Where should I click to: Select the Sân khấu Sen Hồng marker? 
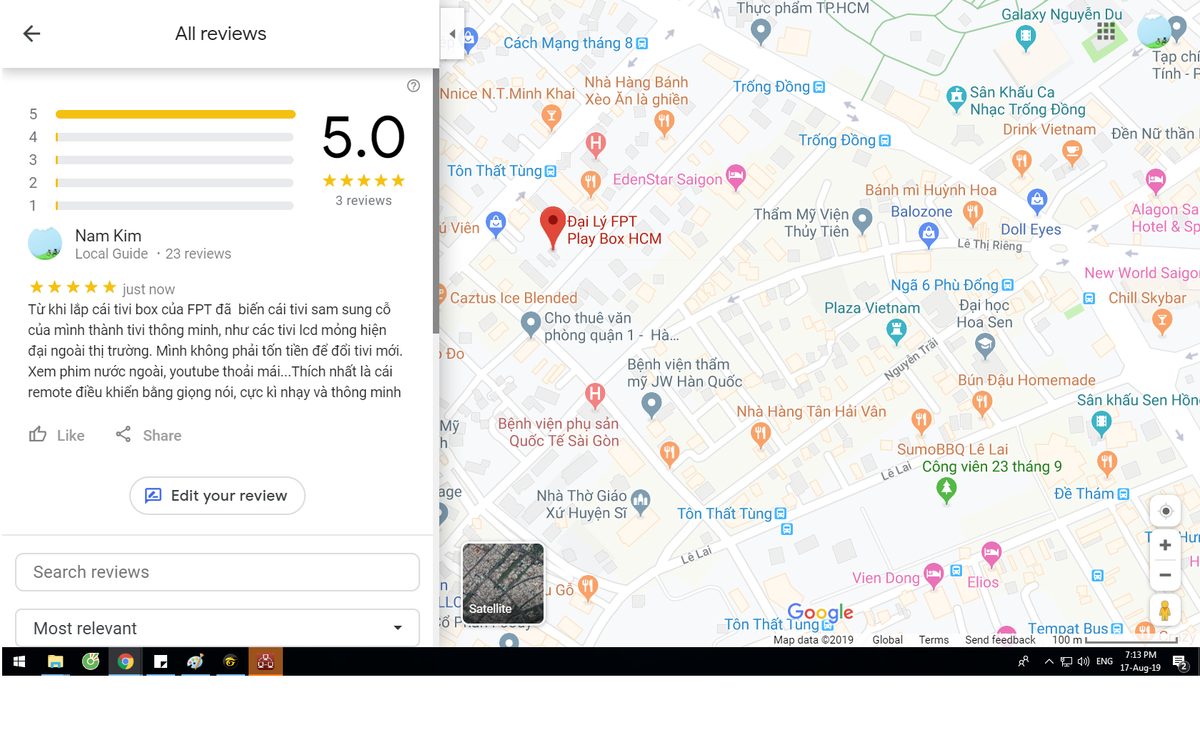pos(1101,424)
